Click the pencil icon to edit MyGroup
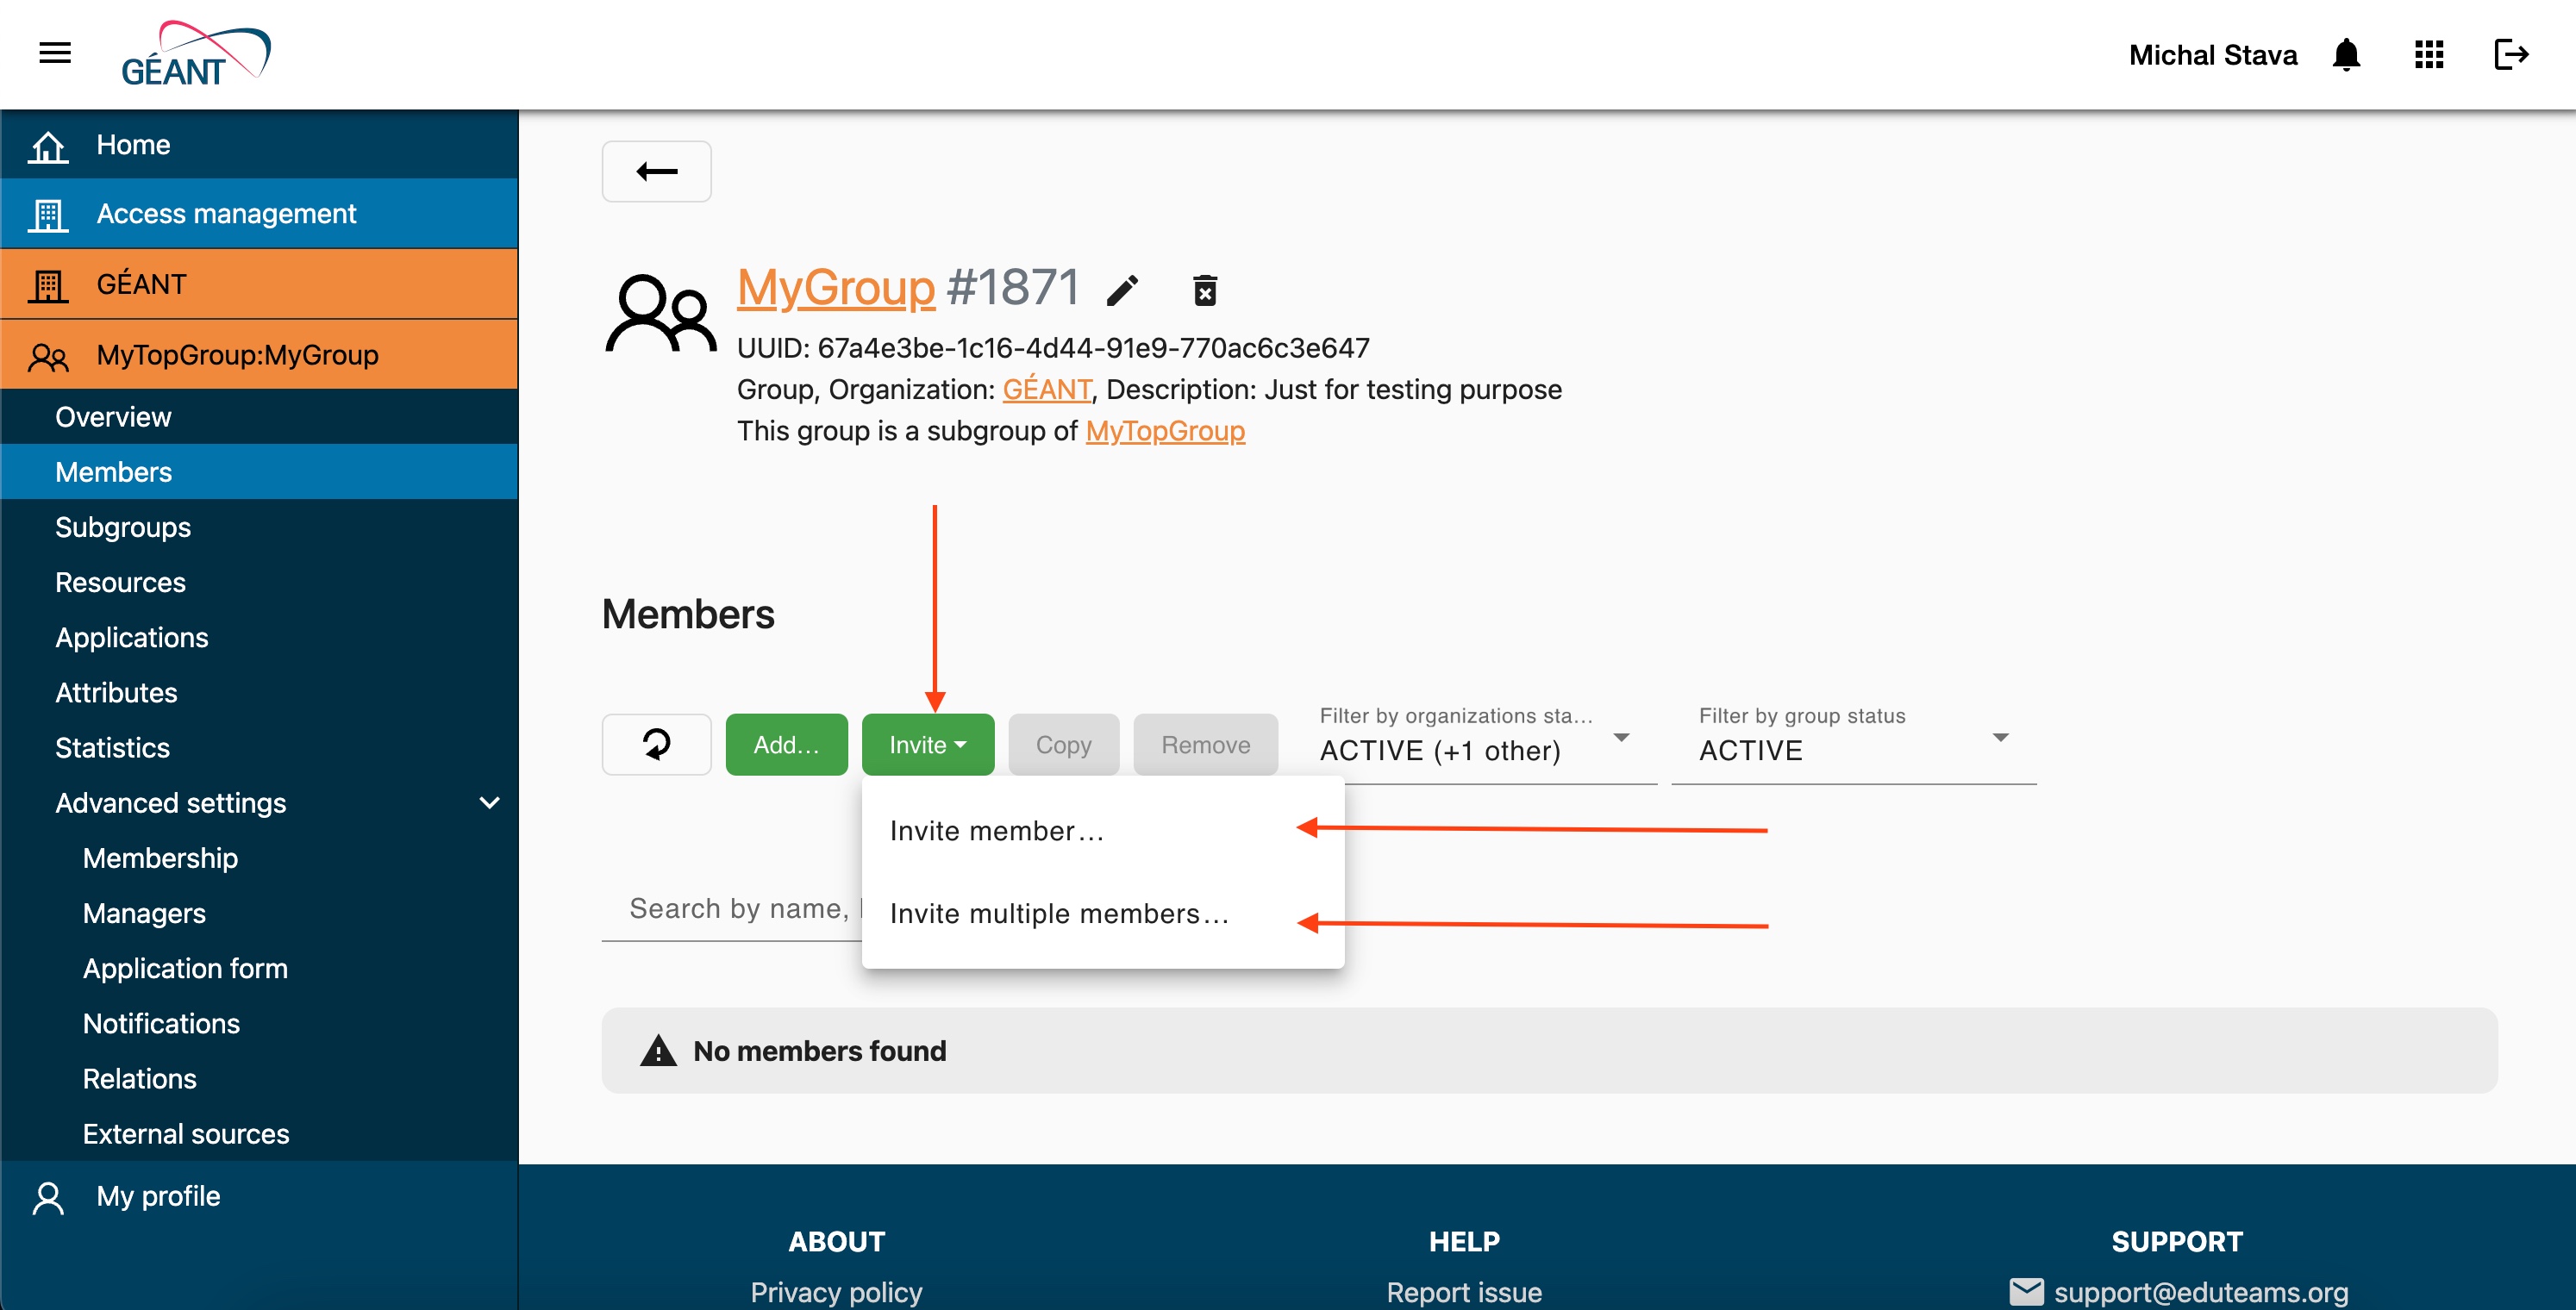2576x1310 pixels. [x=1122, y=291]
